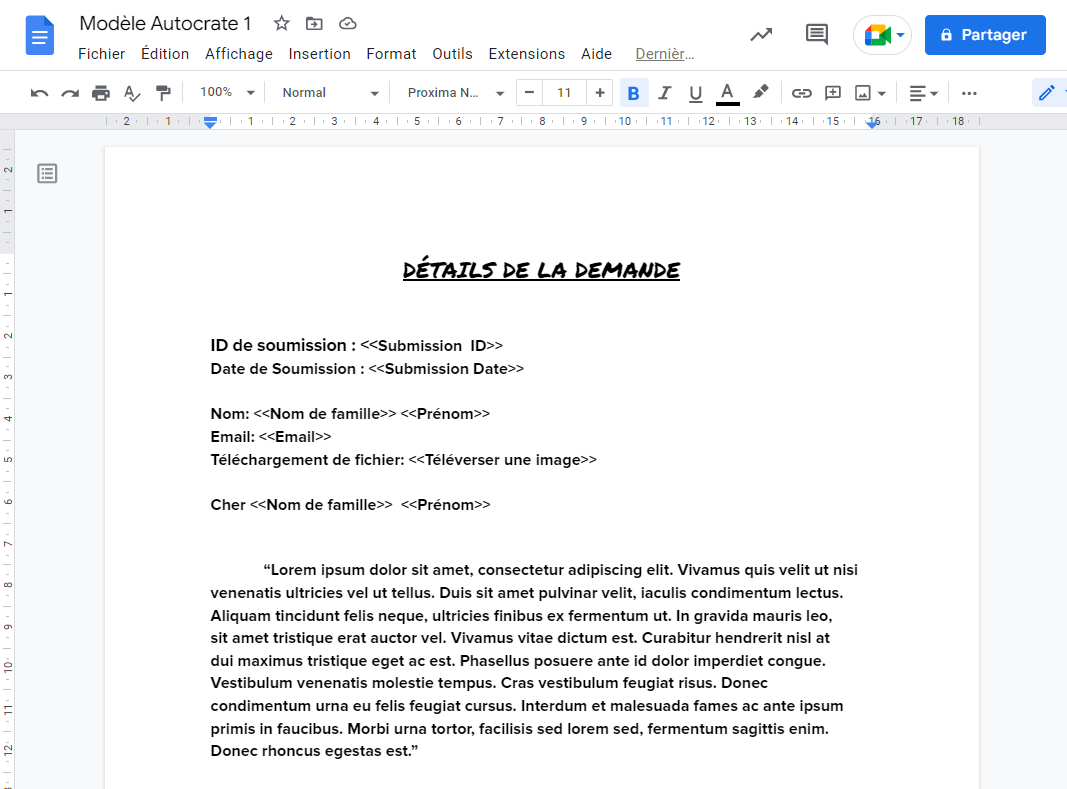Select the right indent marker on ruler
Viewport: 1067px width, 789px height.
click(x=872, y=123)
